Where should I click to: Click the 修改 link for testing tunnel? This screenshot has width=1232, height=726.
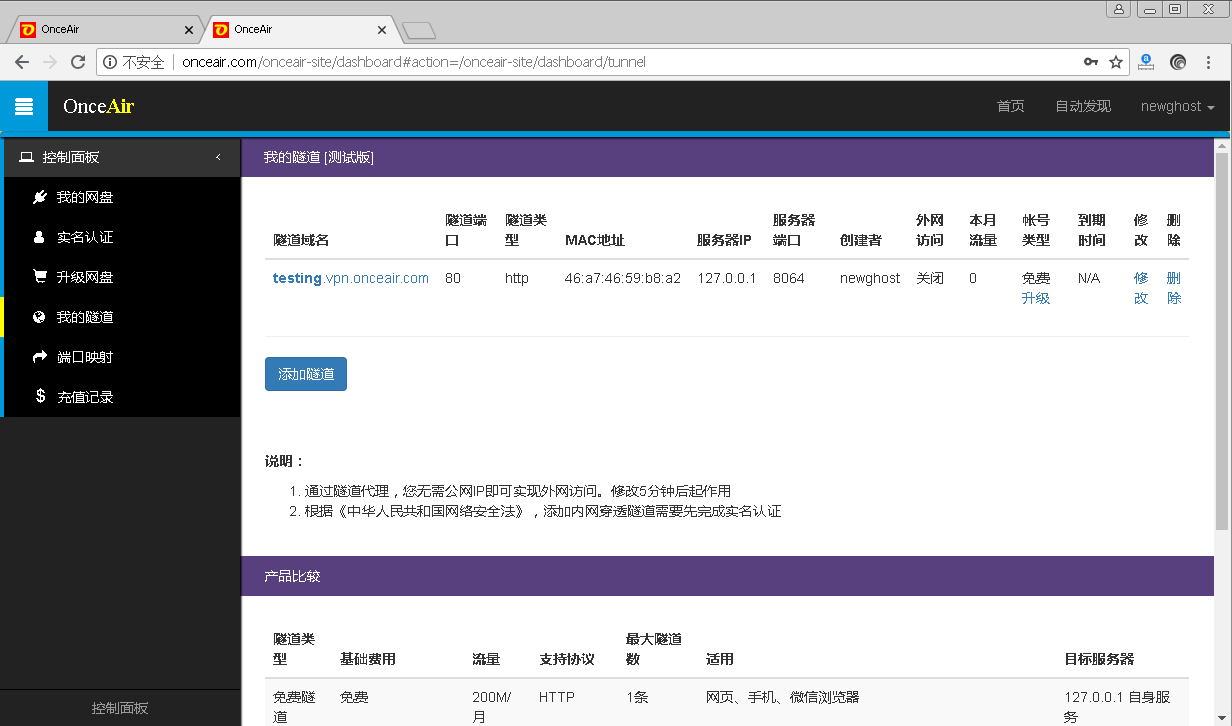tap(1141, 288)
